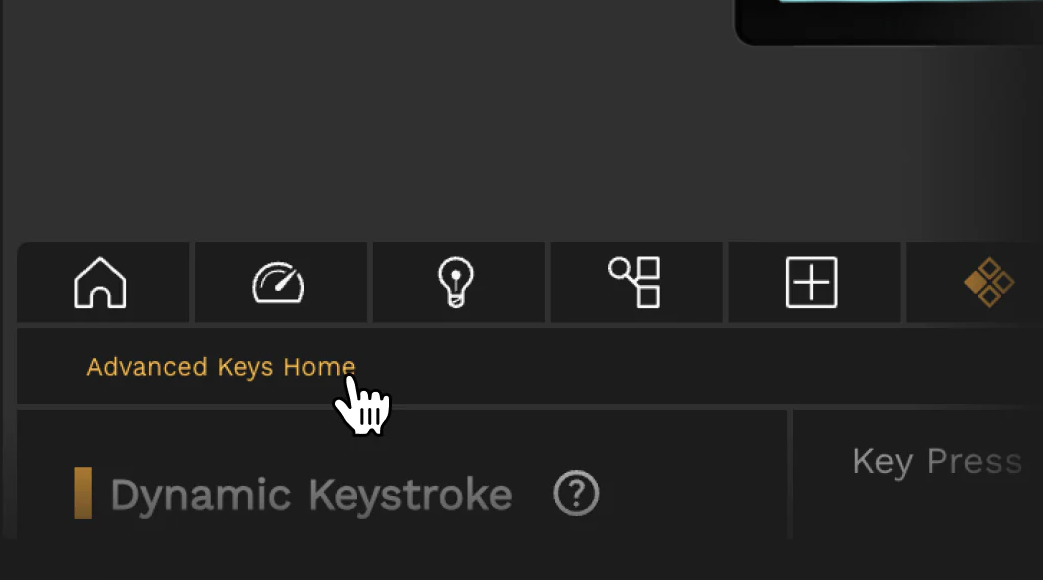The height and width of the screenshot is (580, 1043).
Task: Click the gold marker beside Dynamic Keystroke
Action: coord(83,493)
